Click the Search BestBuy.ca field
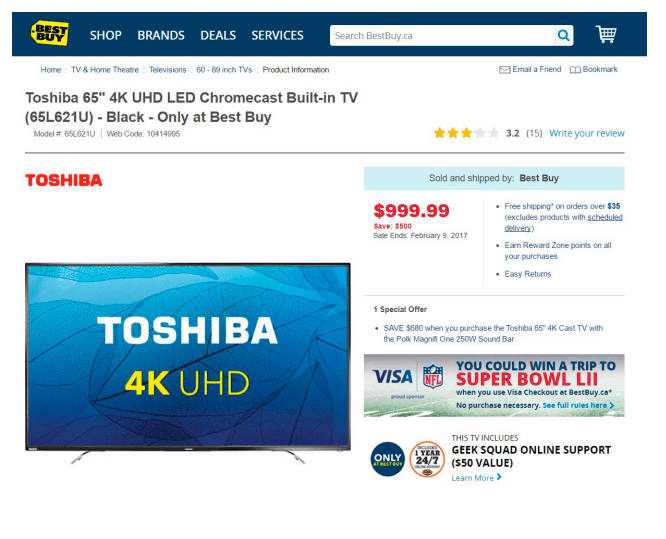 click(442, 36)
